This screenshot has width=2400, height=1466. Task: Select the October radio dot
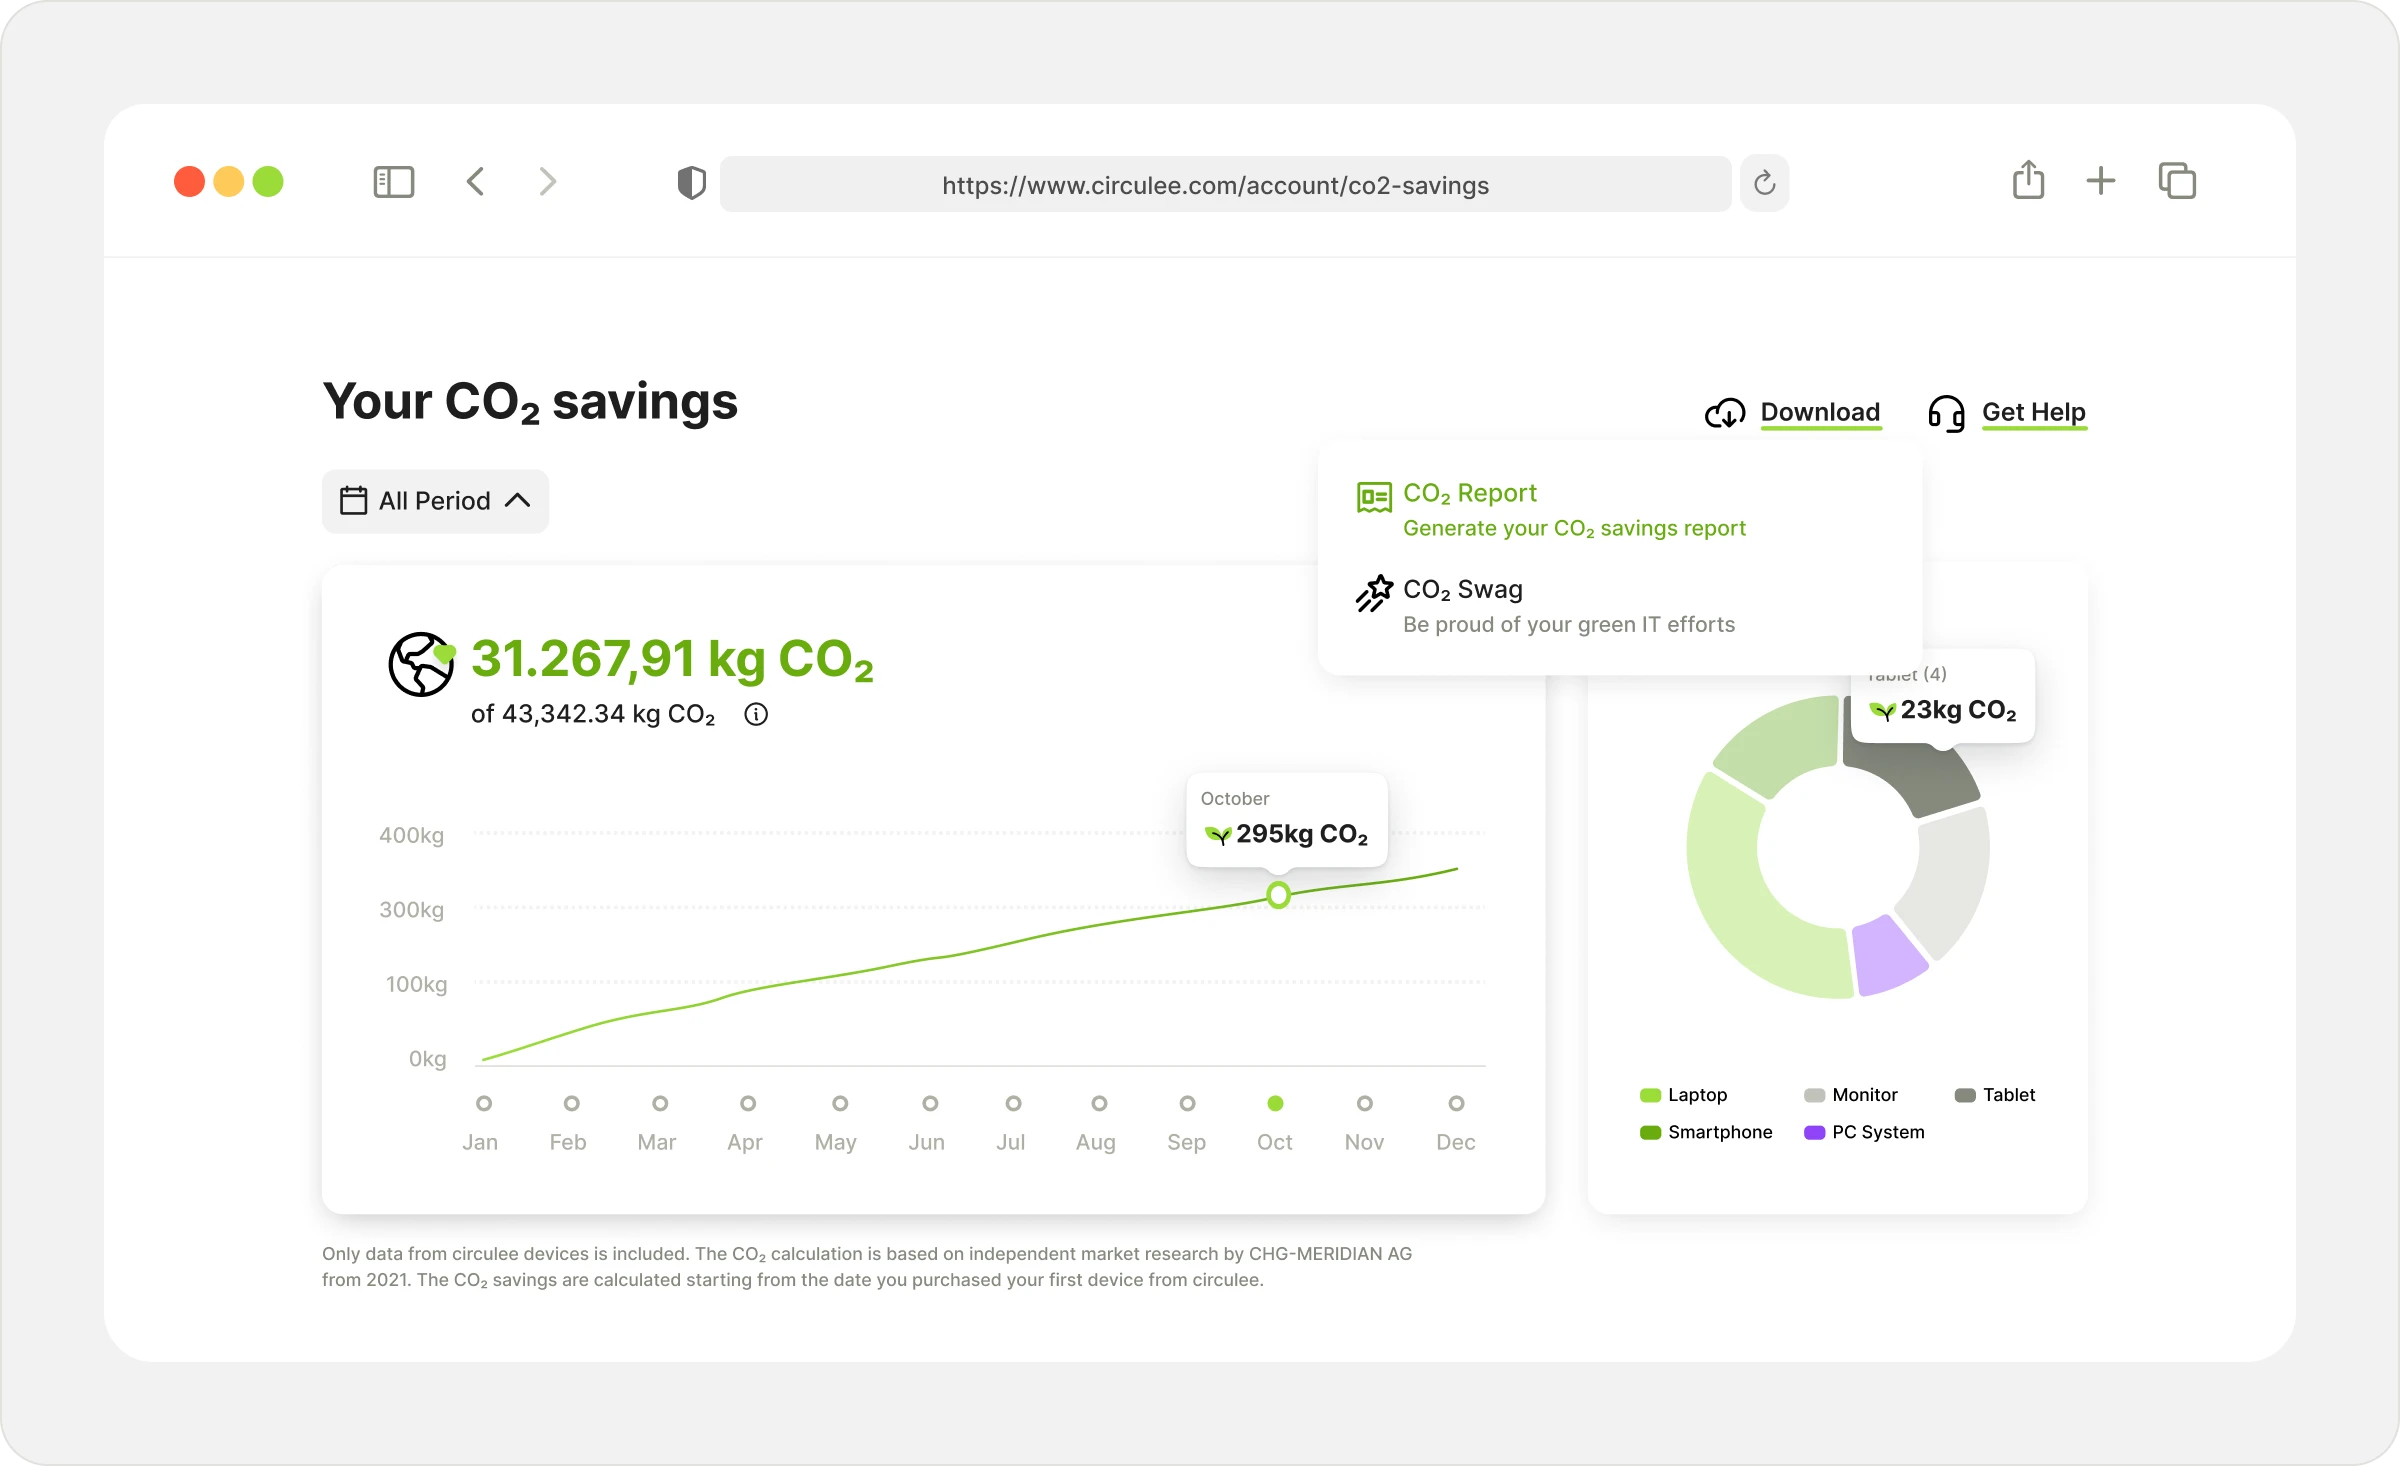click(1275, 1103)
